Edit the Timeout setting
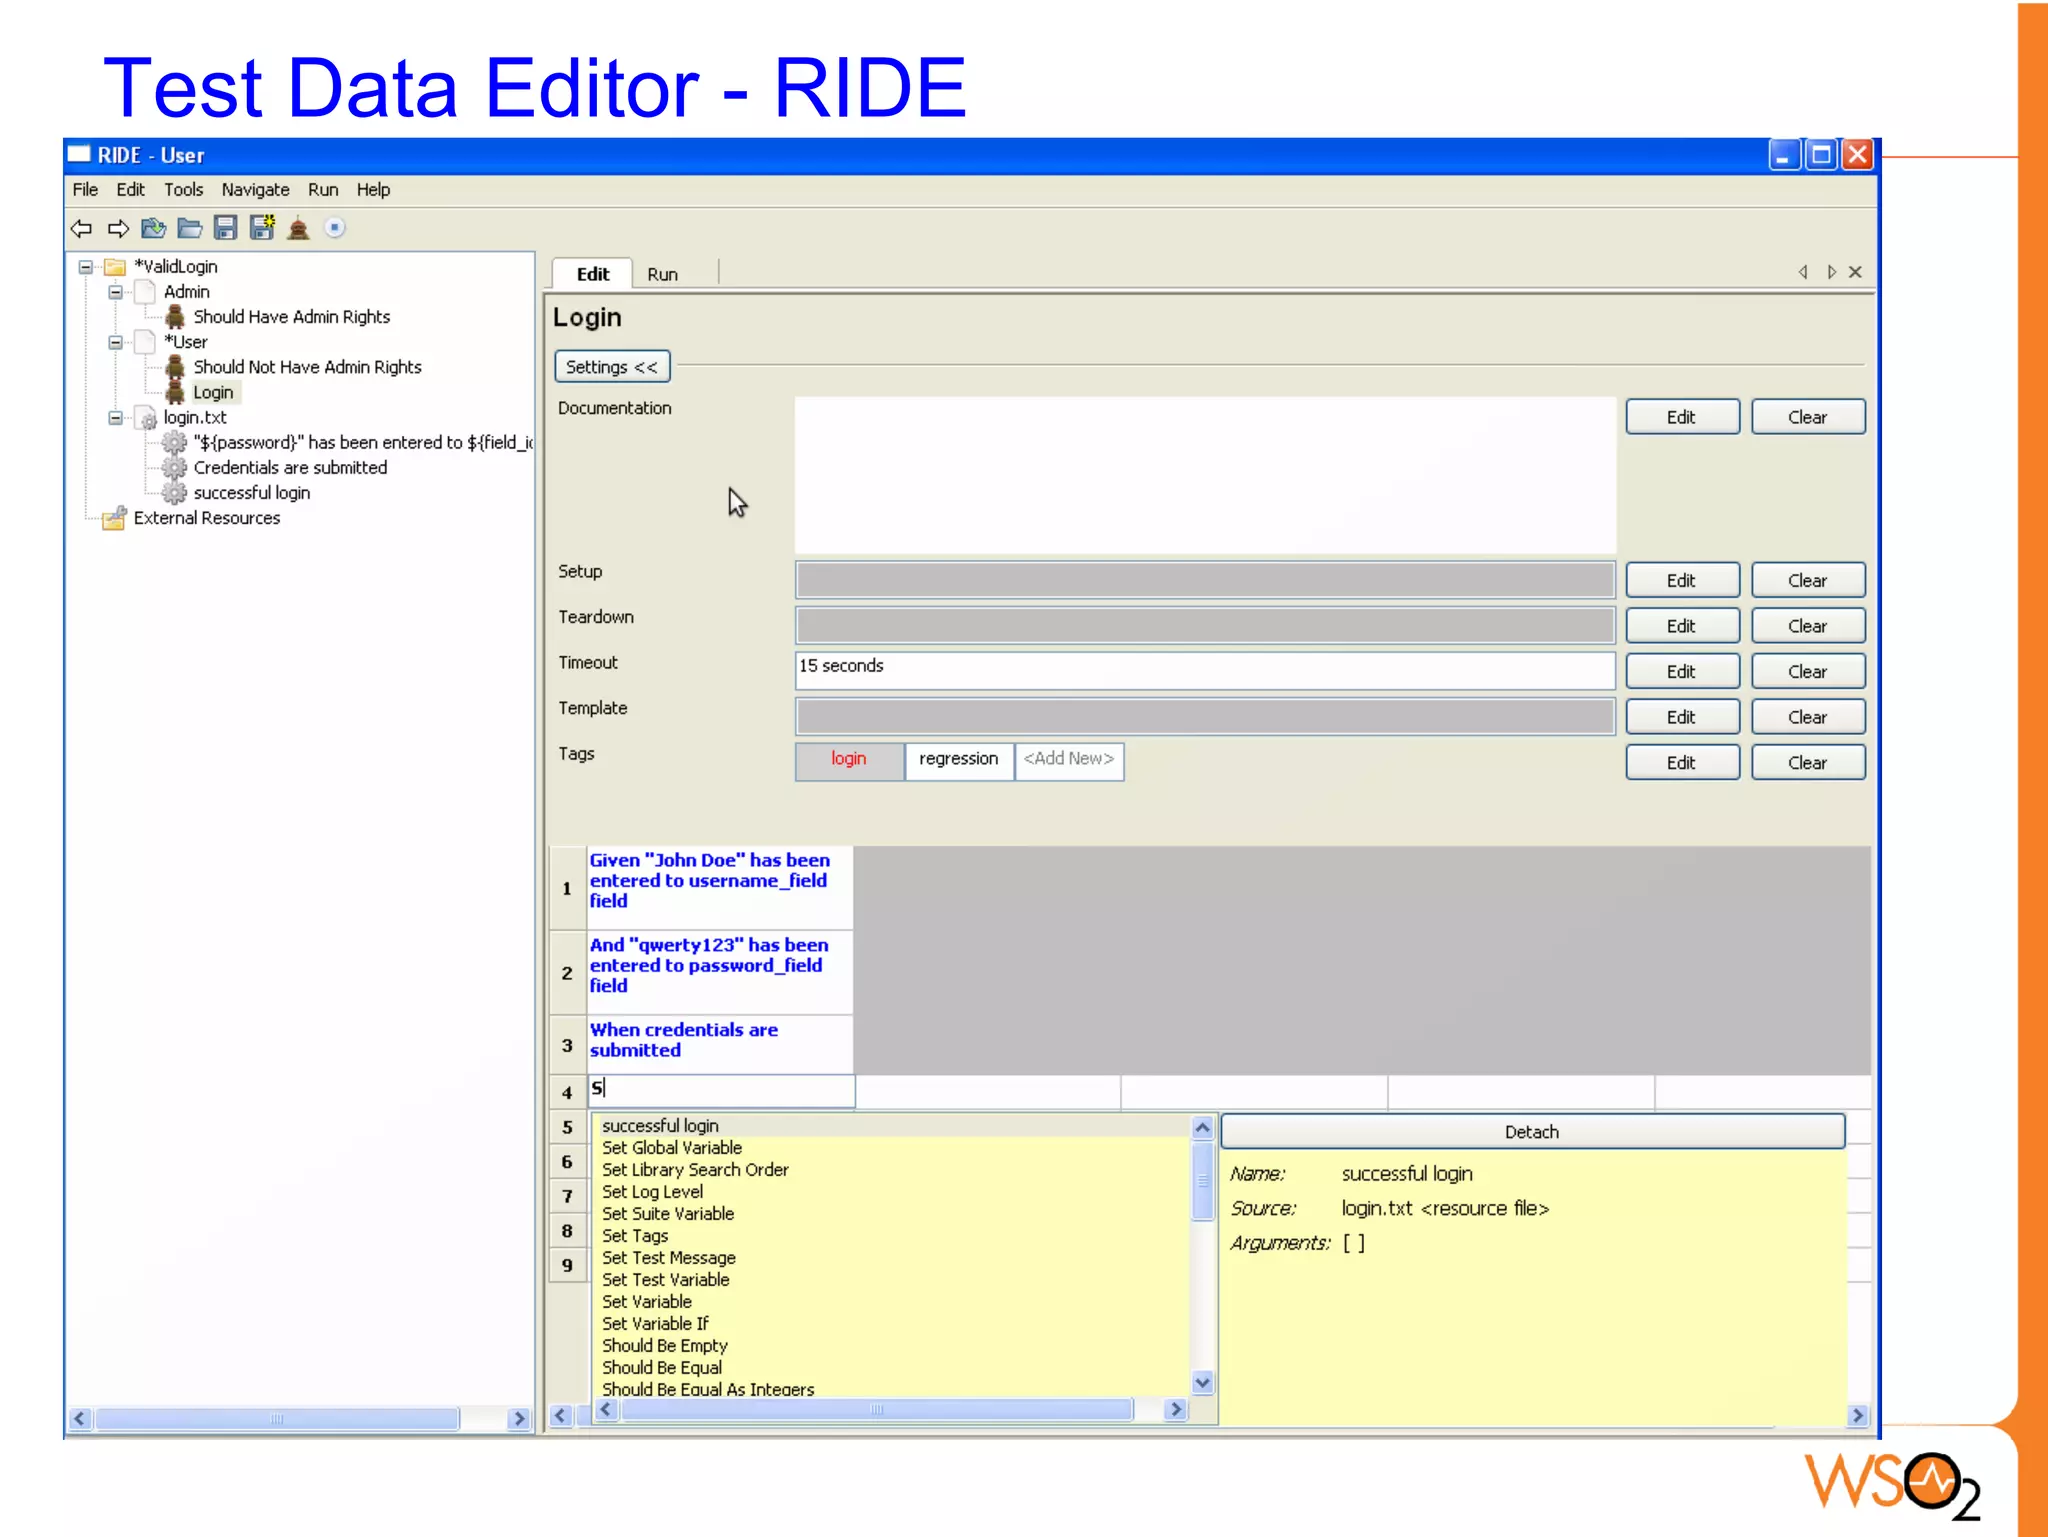Viewport: 2048px width, 1537px height. coord(1682,671)
